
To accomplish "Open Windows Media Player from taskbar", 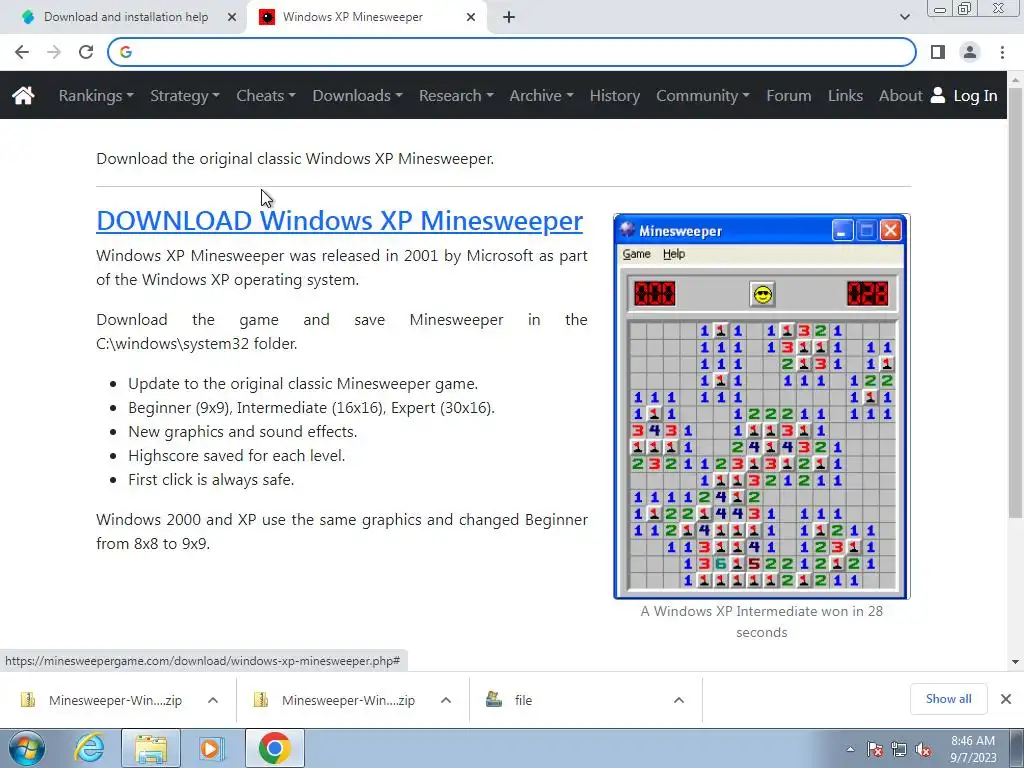I will (211, 748).
